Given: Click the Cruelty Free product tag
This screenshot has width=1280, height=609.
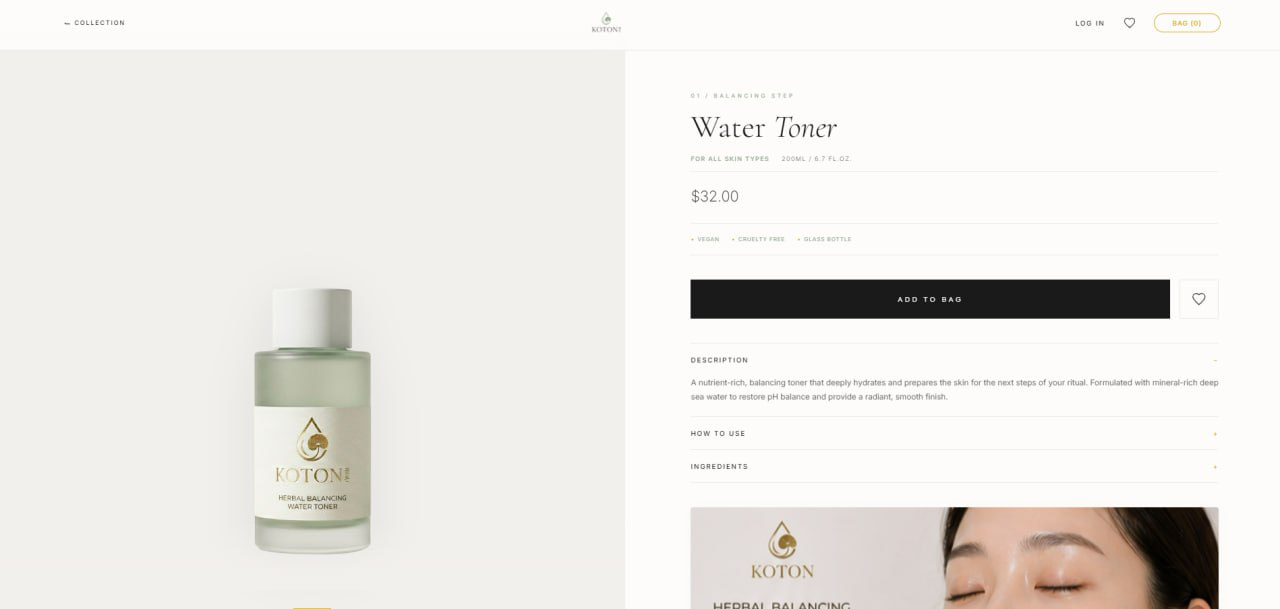Looking at the screenshot, I should point(758,240).
